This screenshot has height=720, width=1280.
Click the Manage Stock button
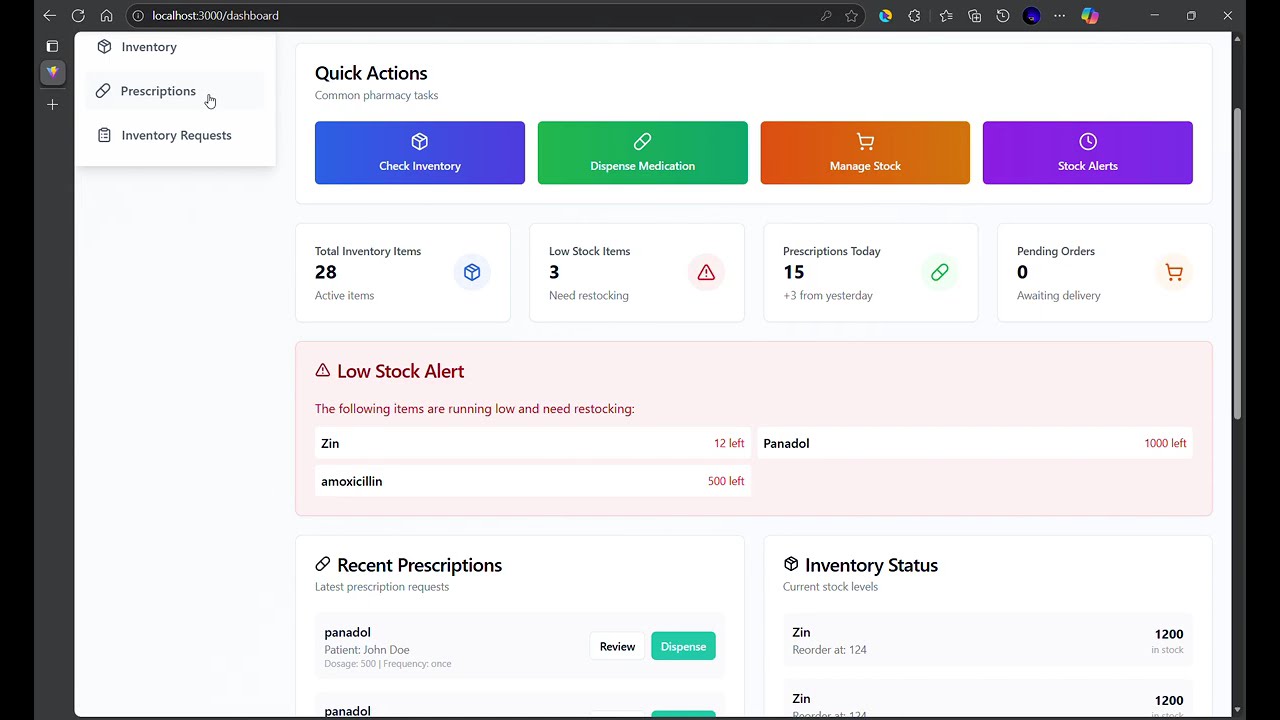[x=865, y=153]
